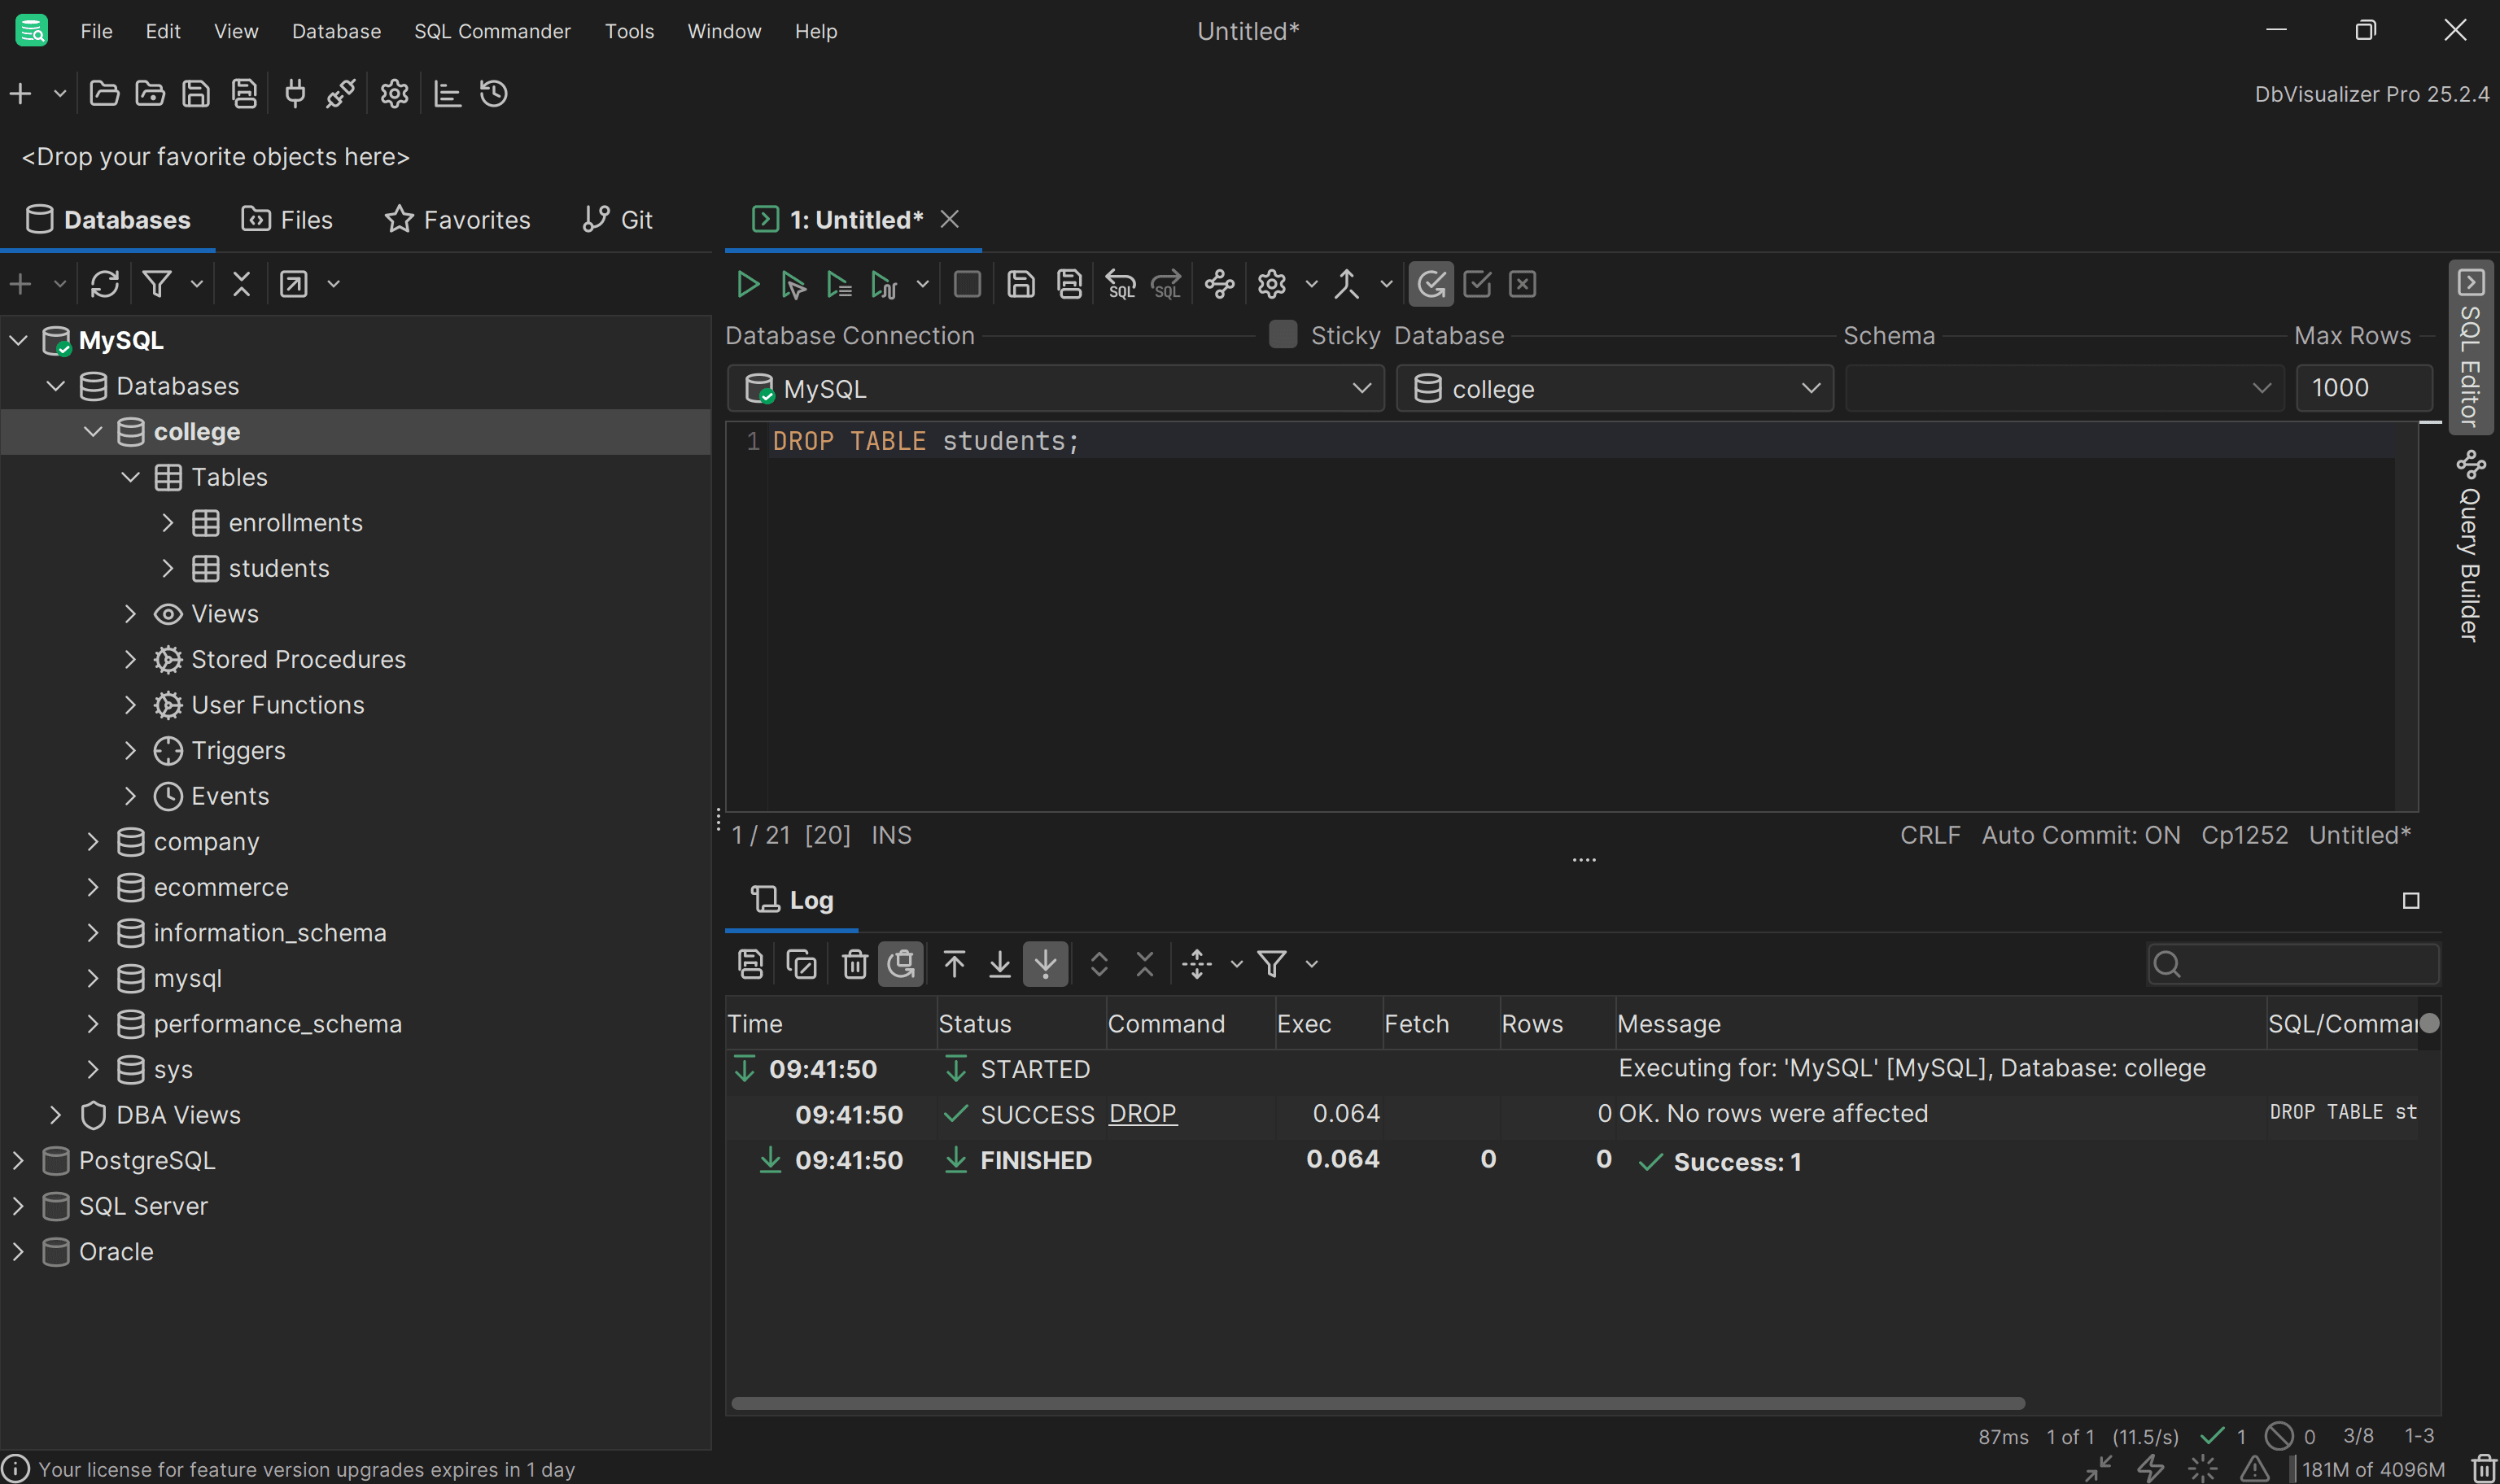Save the SQL editor script
Screen dimensions: 2500x1484
pyautogui.click(x=1020, y=284)
